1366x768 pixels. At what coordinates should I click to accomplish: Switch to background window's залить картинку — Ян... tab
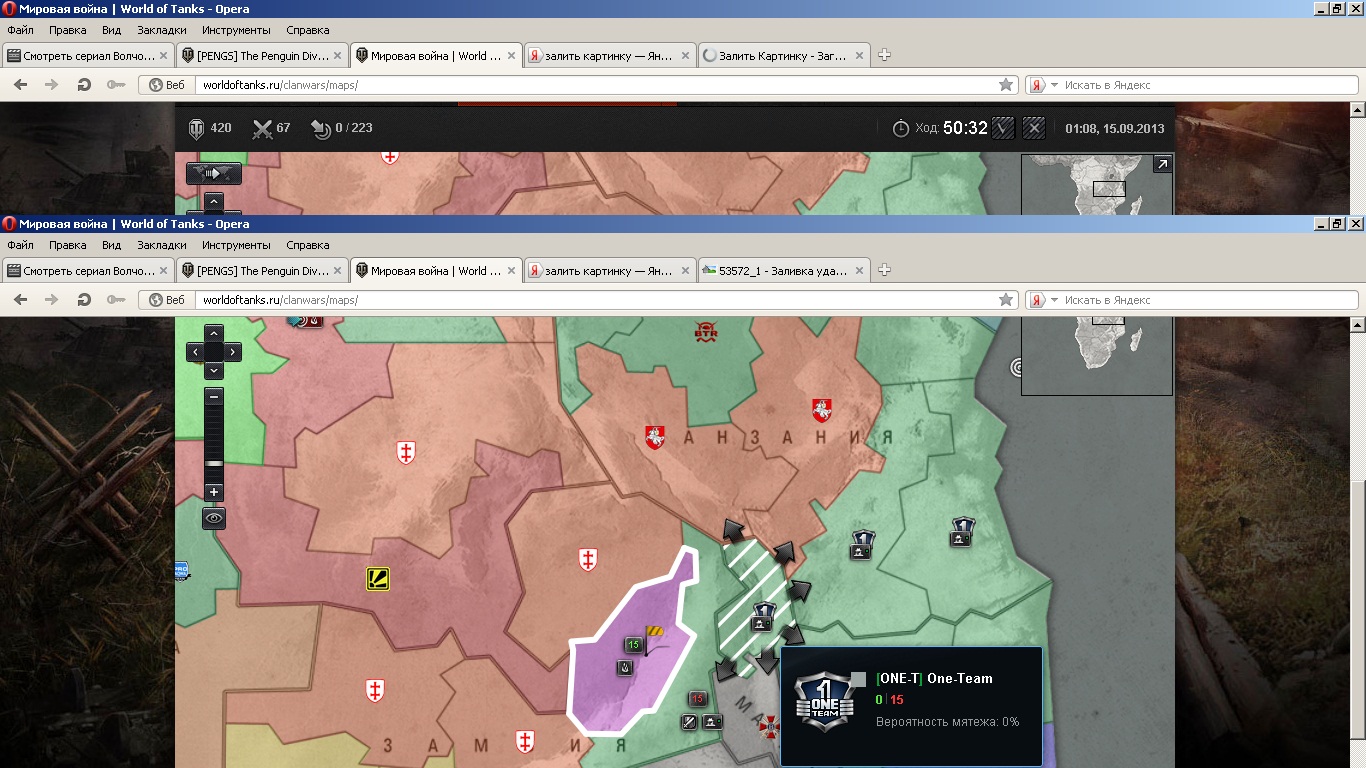click(609, 56)
